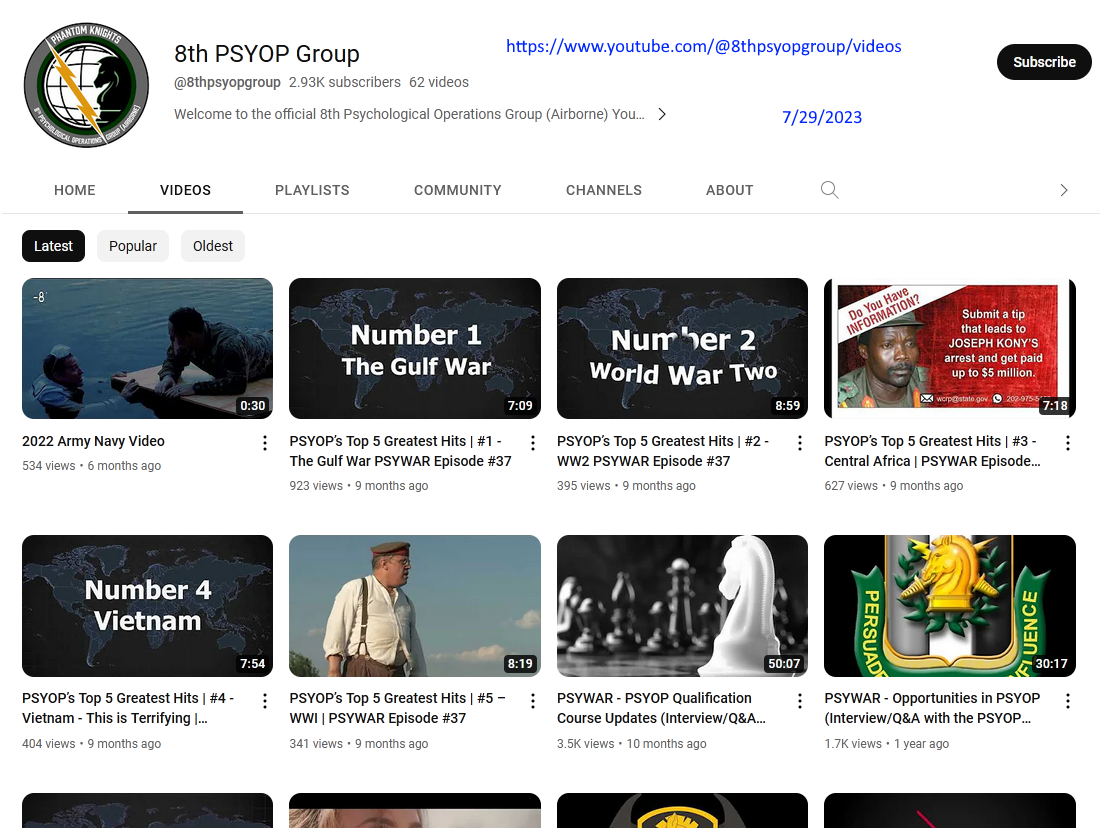This screenshot has height=828, width=1100.
Task: Click the 395 views • 9 months ago text
Action: [626, 486]
